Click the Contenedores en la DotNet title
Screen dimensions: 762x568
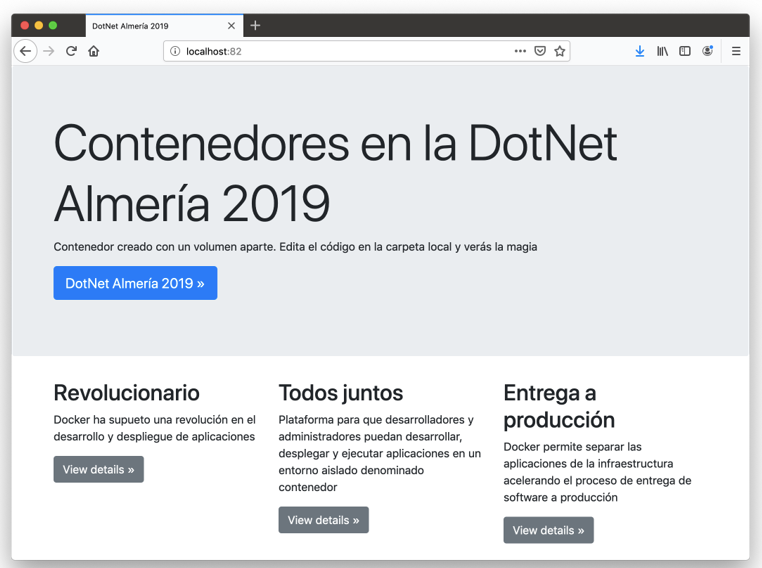[x=335, y=173]
